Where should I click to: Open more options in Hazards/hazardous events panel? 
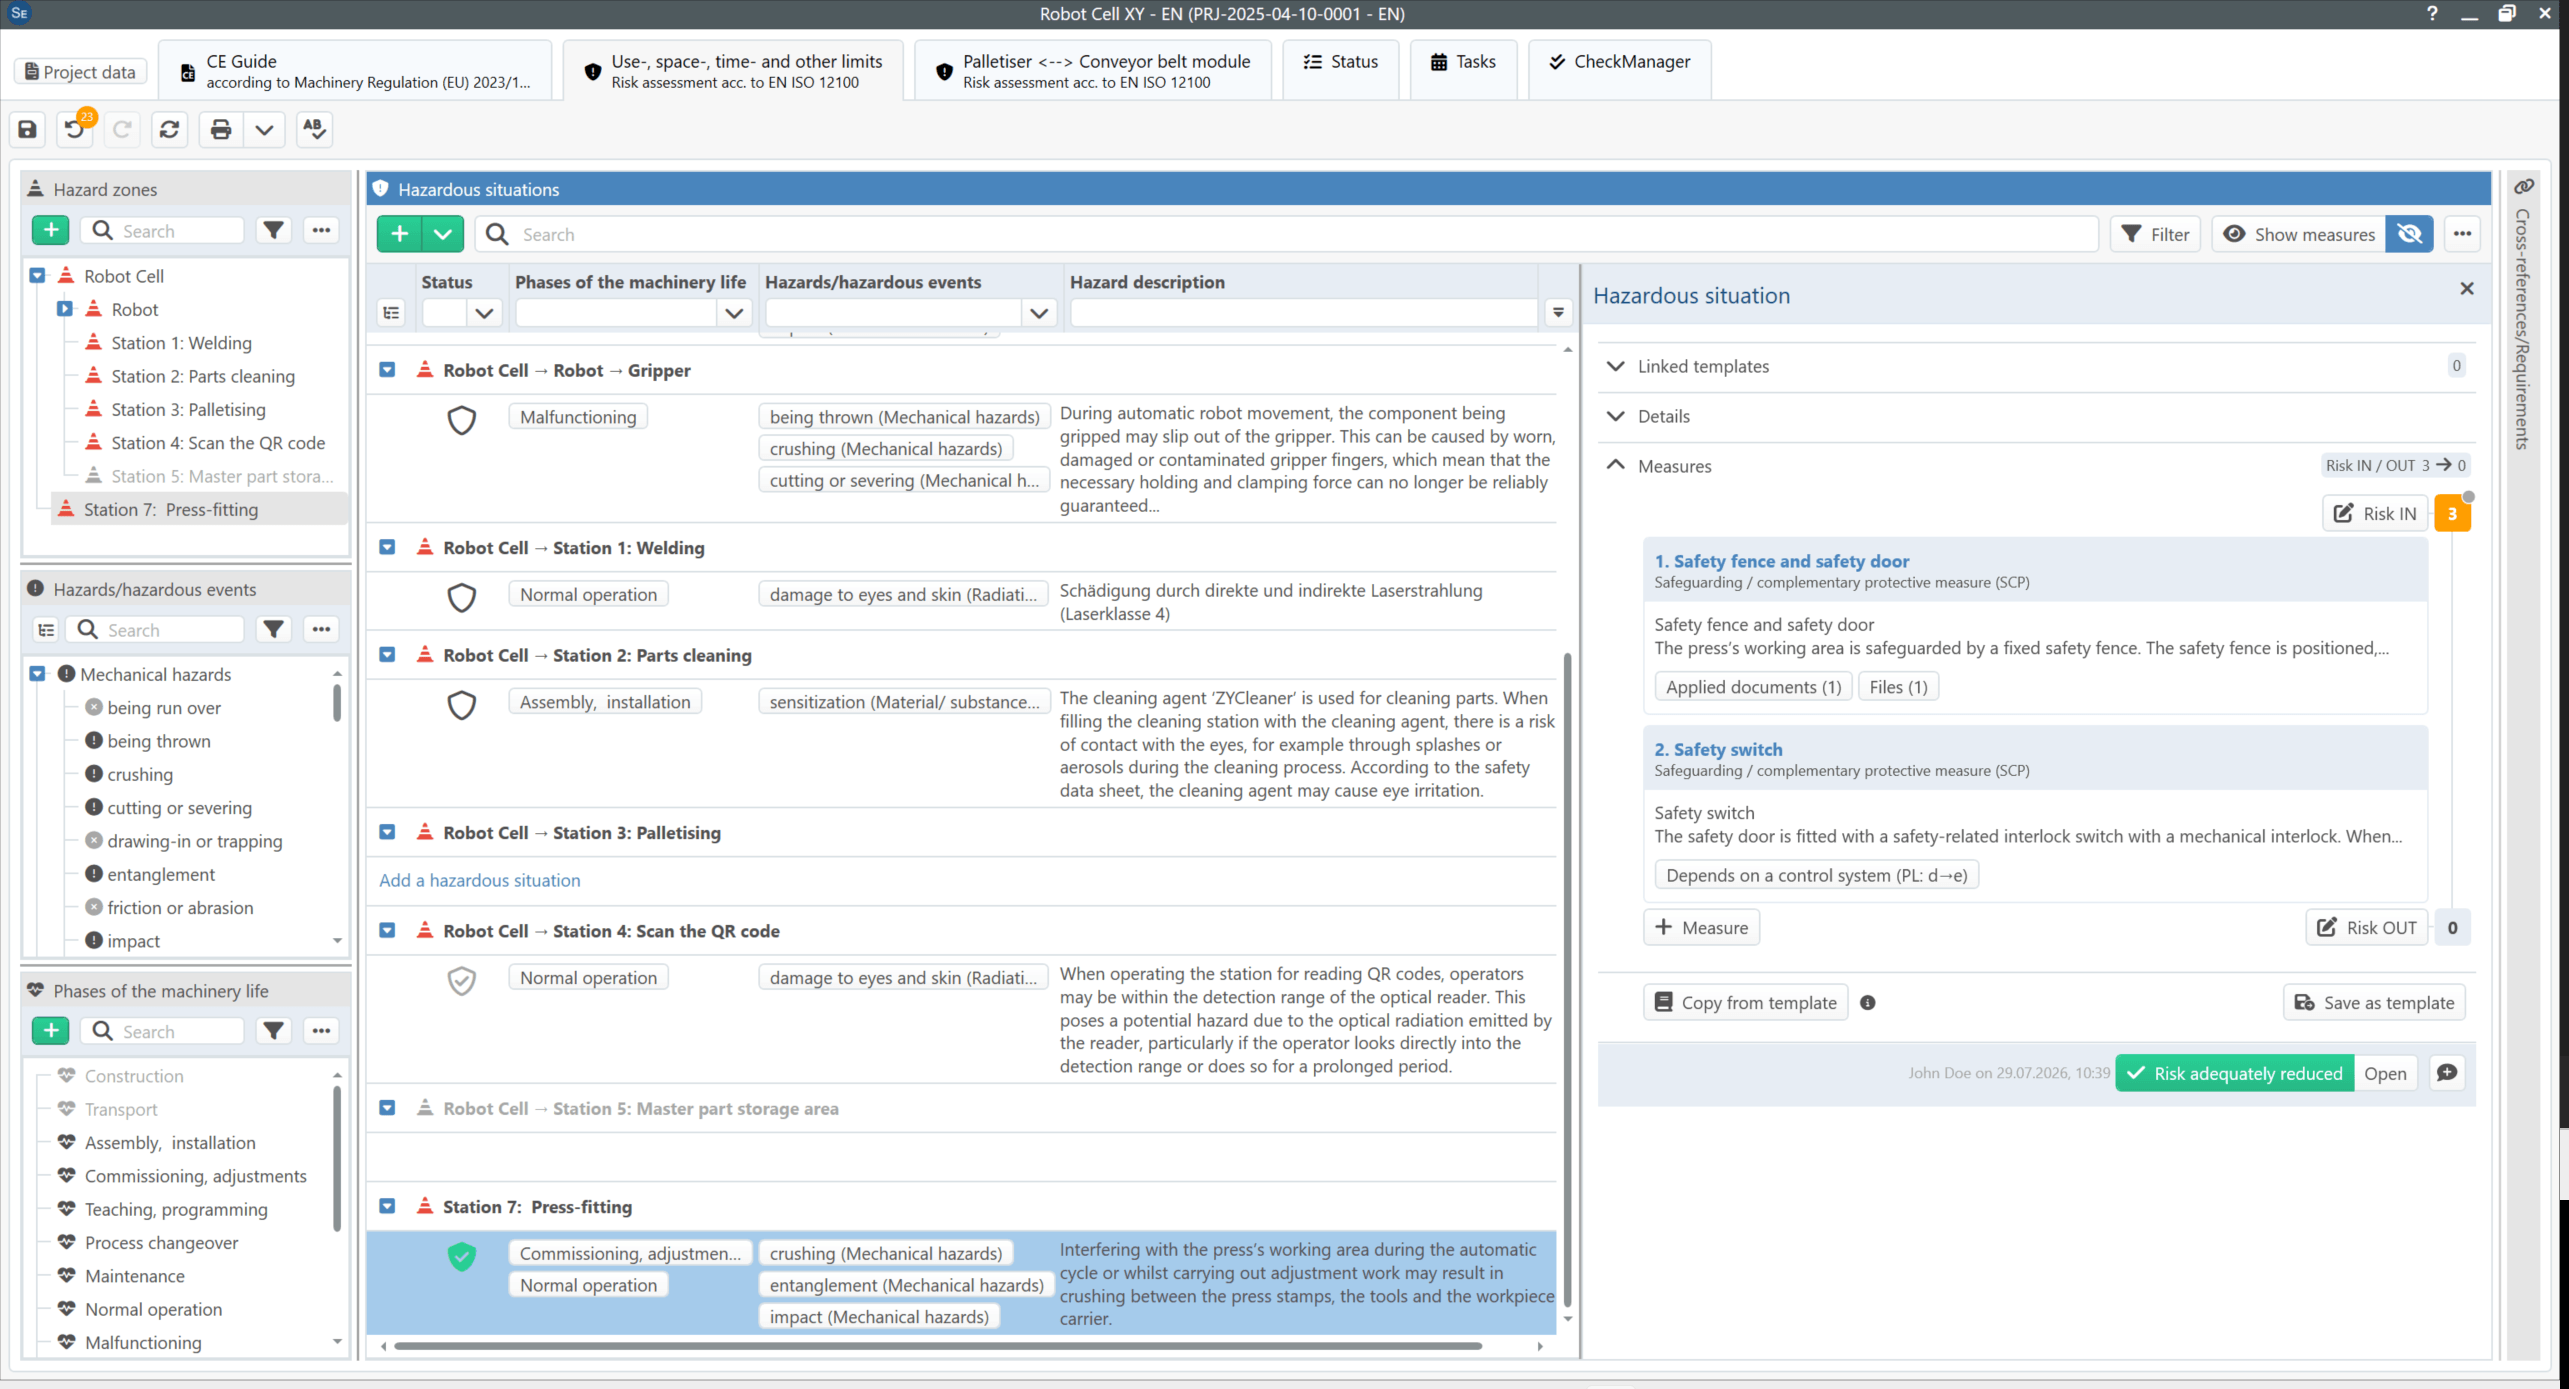[321, 629]
